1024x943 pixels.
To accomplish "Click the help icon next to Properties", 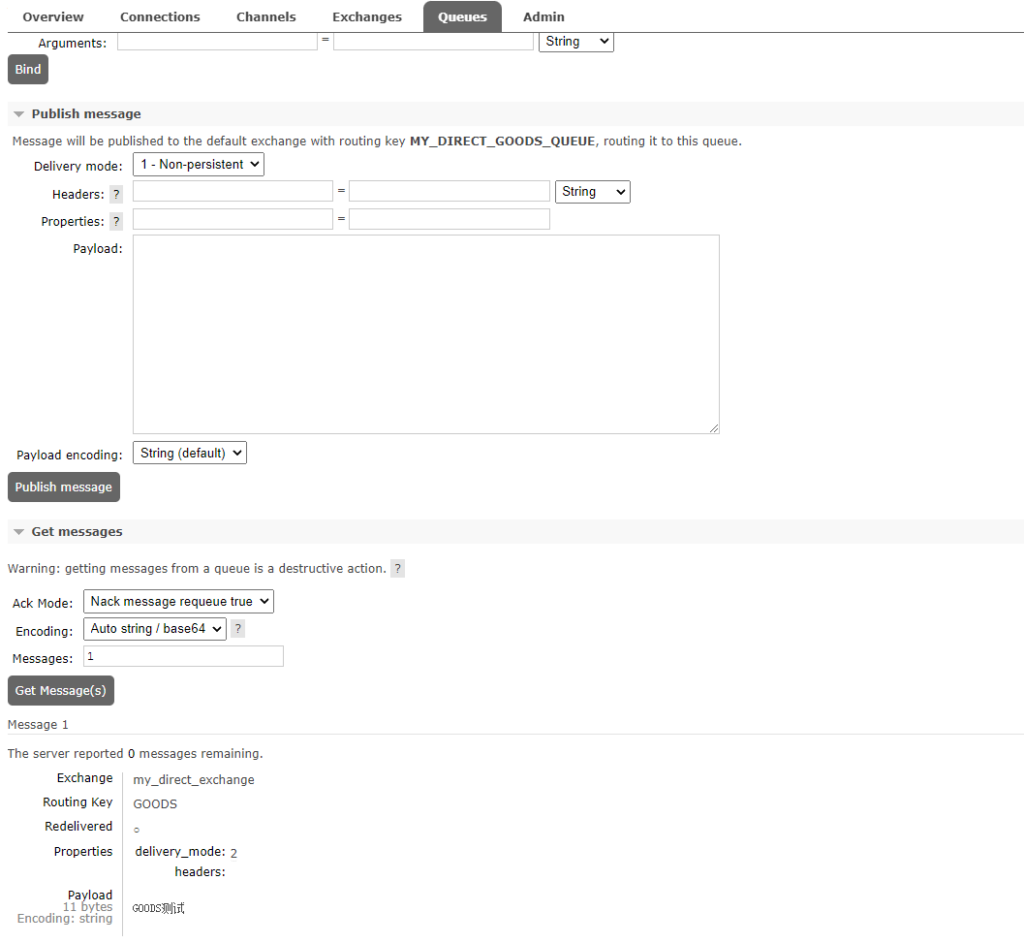I will [116, 222].
